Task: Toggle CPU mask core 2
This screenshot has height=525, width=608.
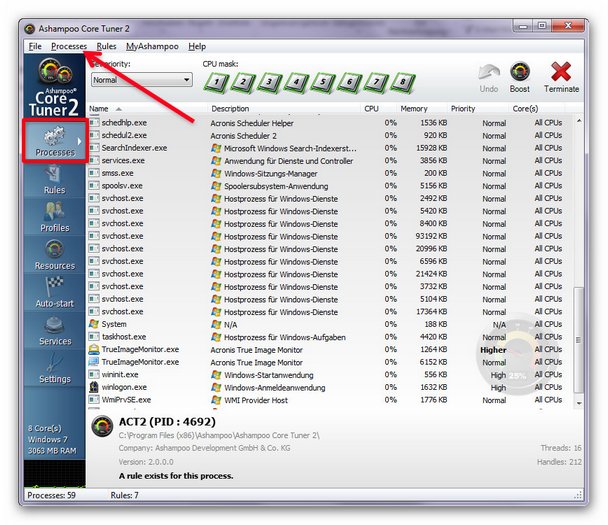Action: [243, 82]
